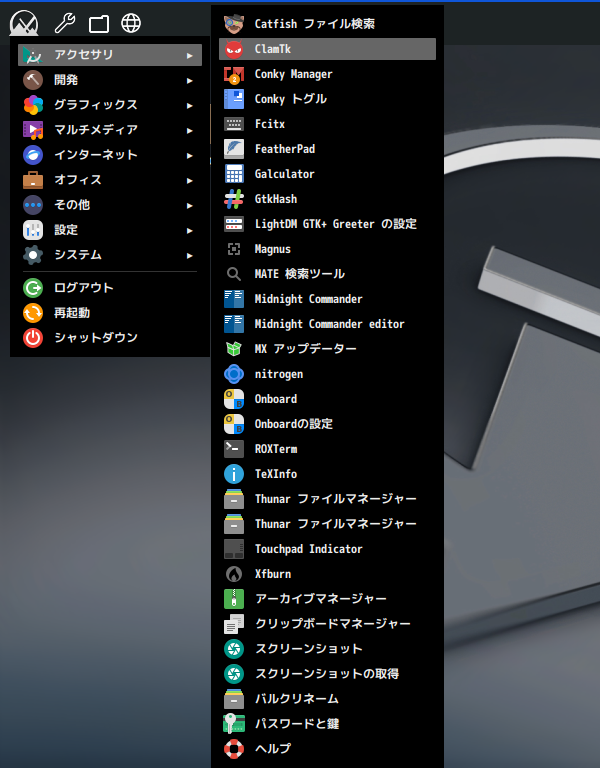Screen dimensions: 600x768
Task: Open the システム category
Action: tap(110, 255)
